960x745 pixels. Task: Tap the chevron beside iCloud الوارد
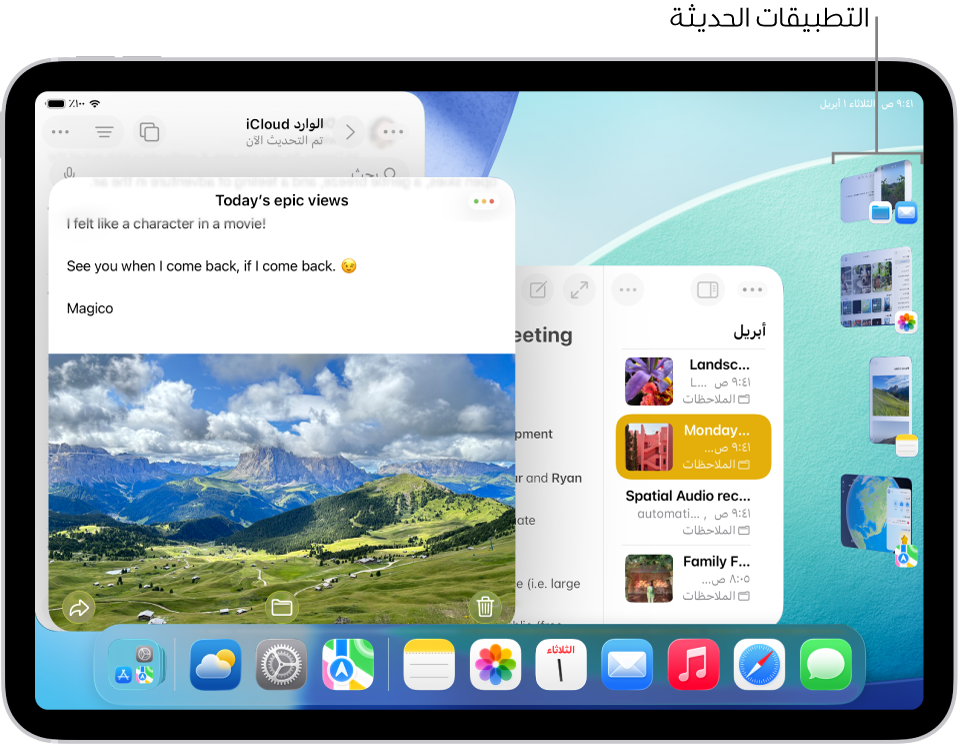coord(349,131)
